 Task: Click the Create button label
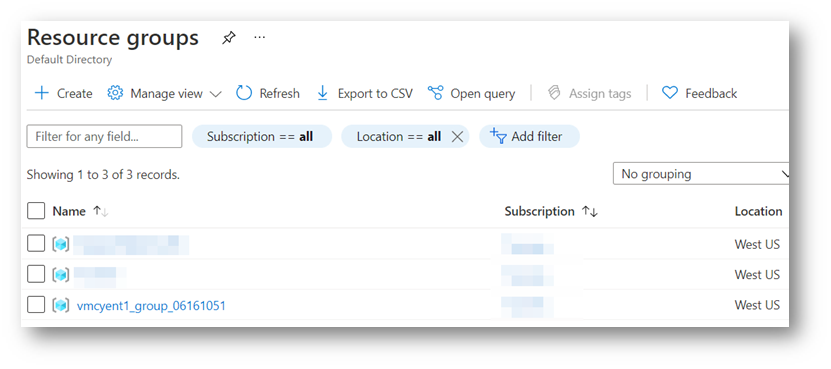pyautogui.click(x=74, y=94)
